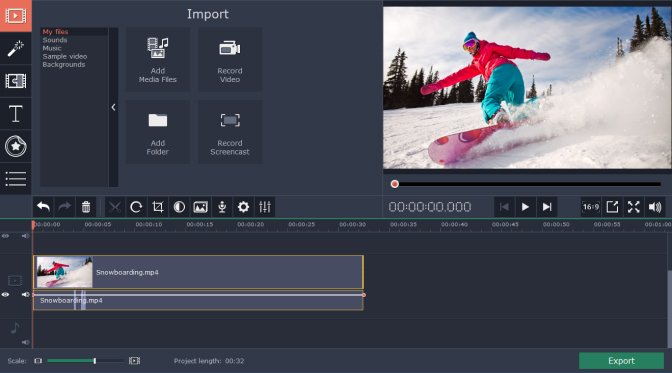Screen dimensions: 672x373
Task: Click the timecode display field
Action: [430, 207]
